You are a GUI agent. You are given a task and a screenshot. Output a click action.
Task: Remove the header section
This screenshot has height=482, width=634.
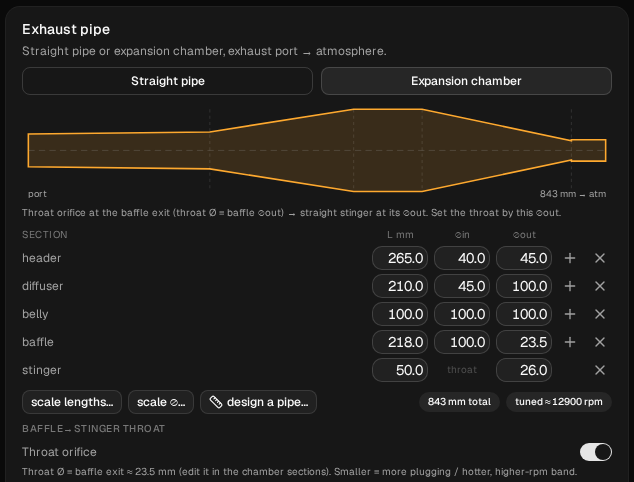point(600,258)
